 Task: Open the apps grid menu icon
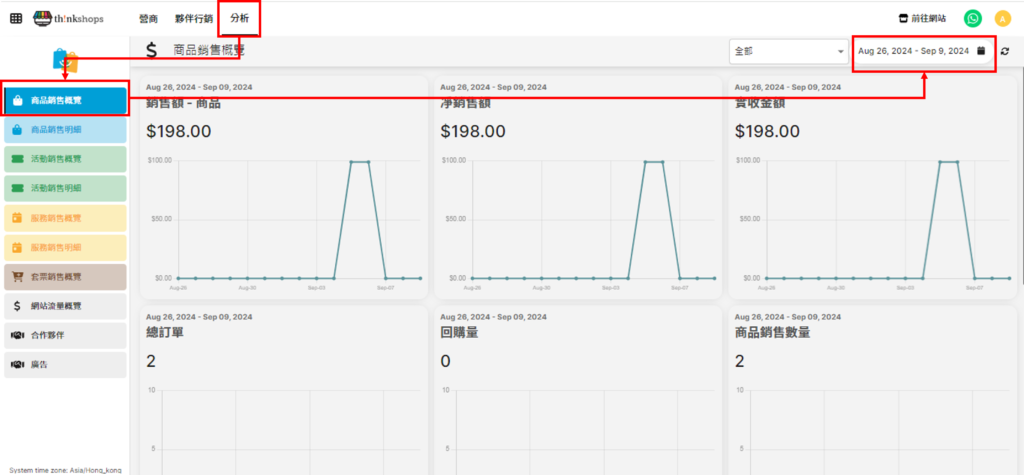pyautogui.click(x=16, y=18)
